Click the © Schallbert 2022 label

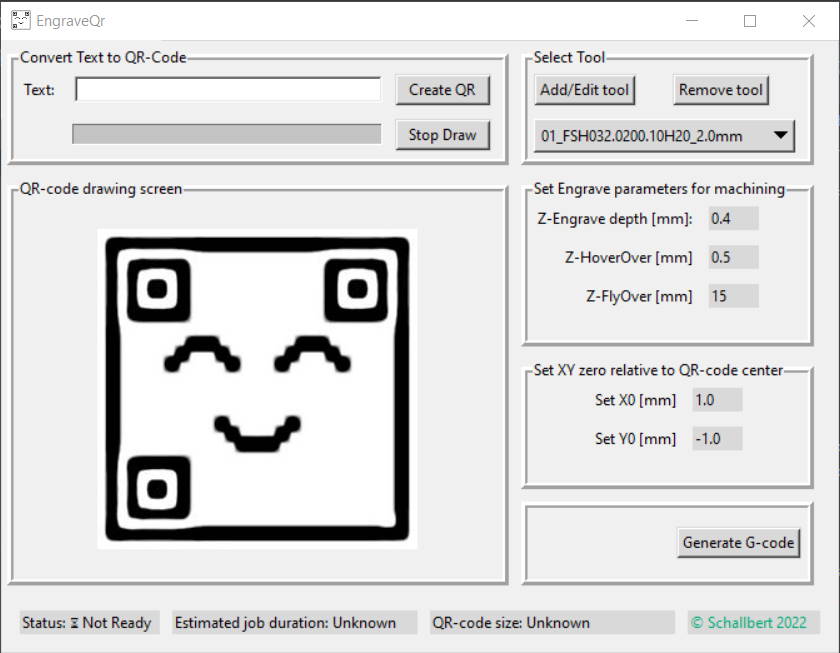753,622
